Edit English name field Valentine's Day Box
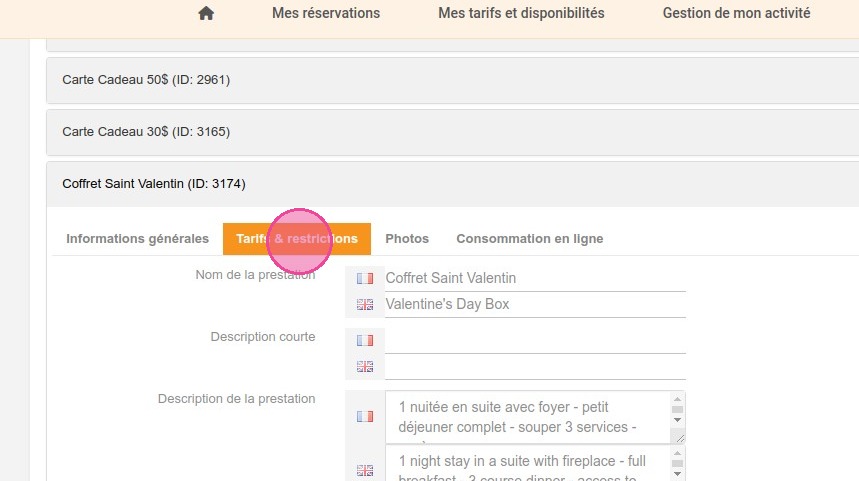This screenshot has height=481, width=859. coord(535,305)
